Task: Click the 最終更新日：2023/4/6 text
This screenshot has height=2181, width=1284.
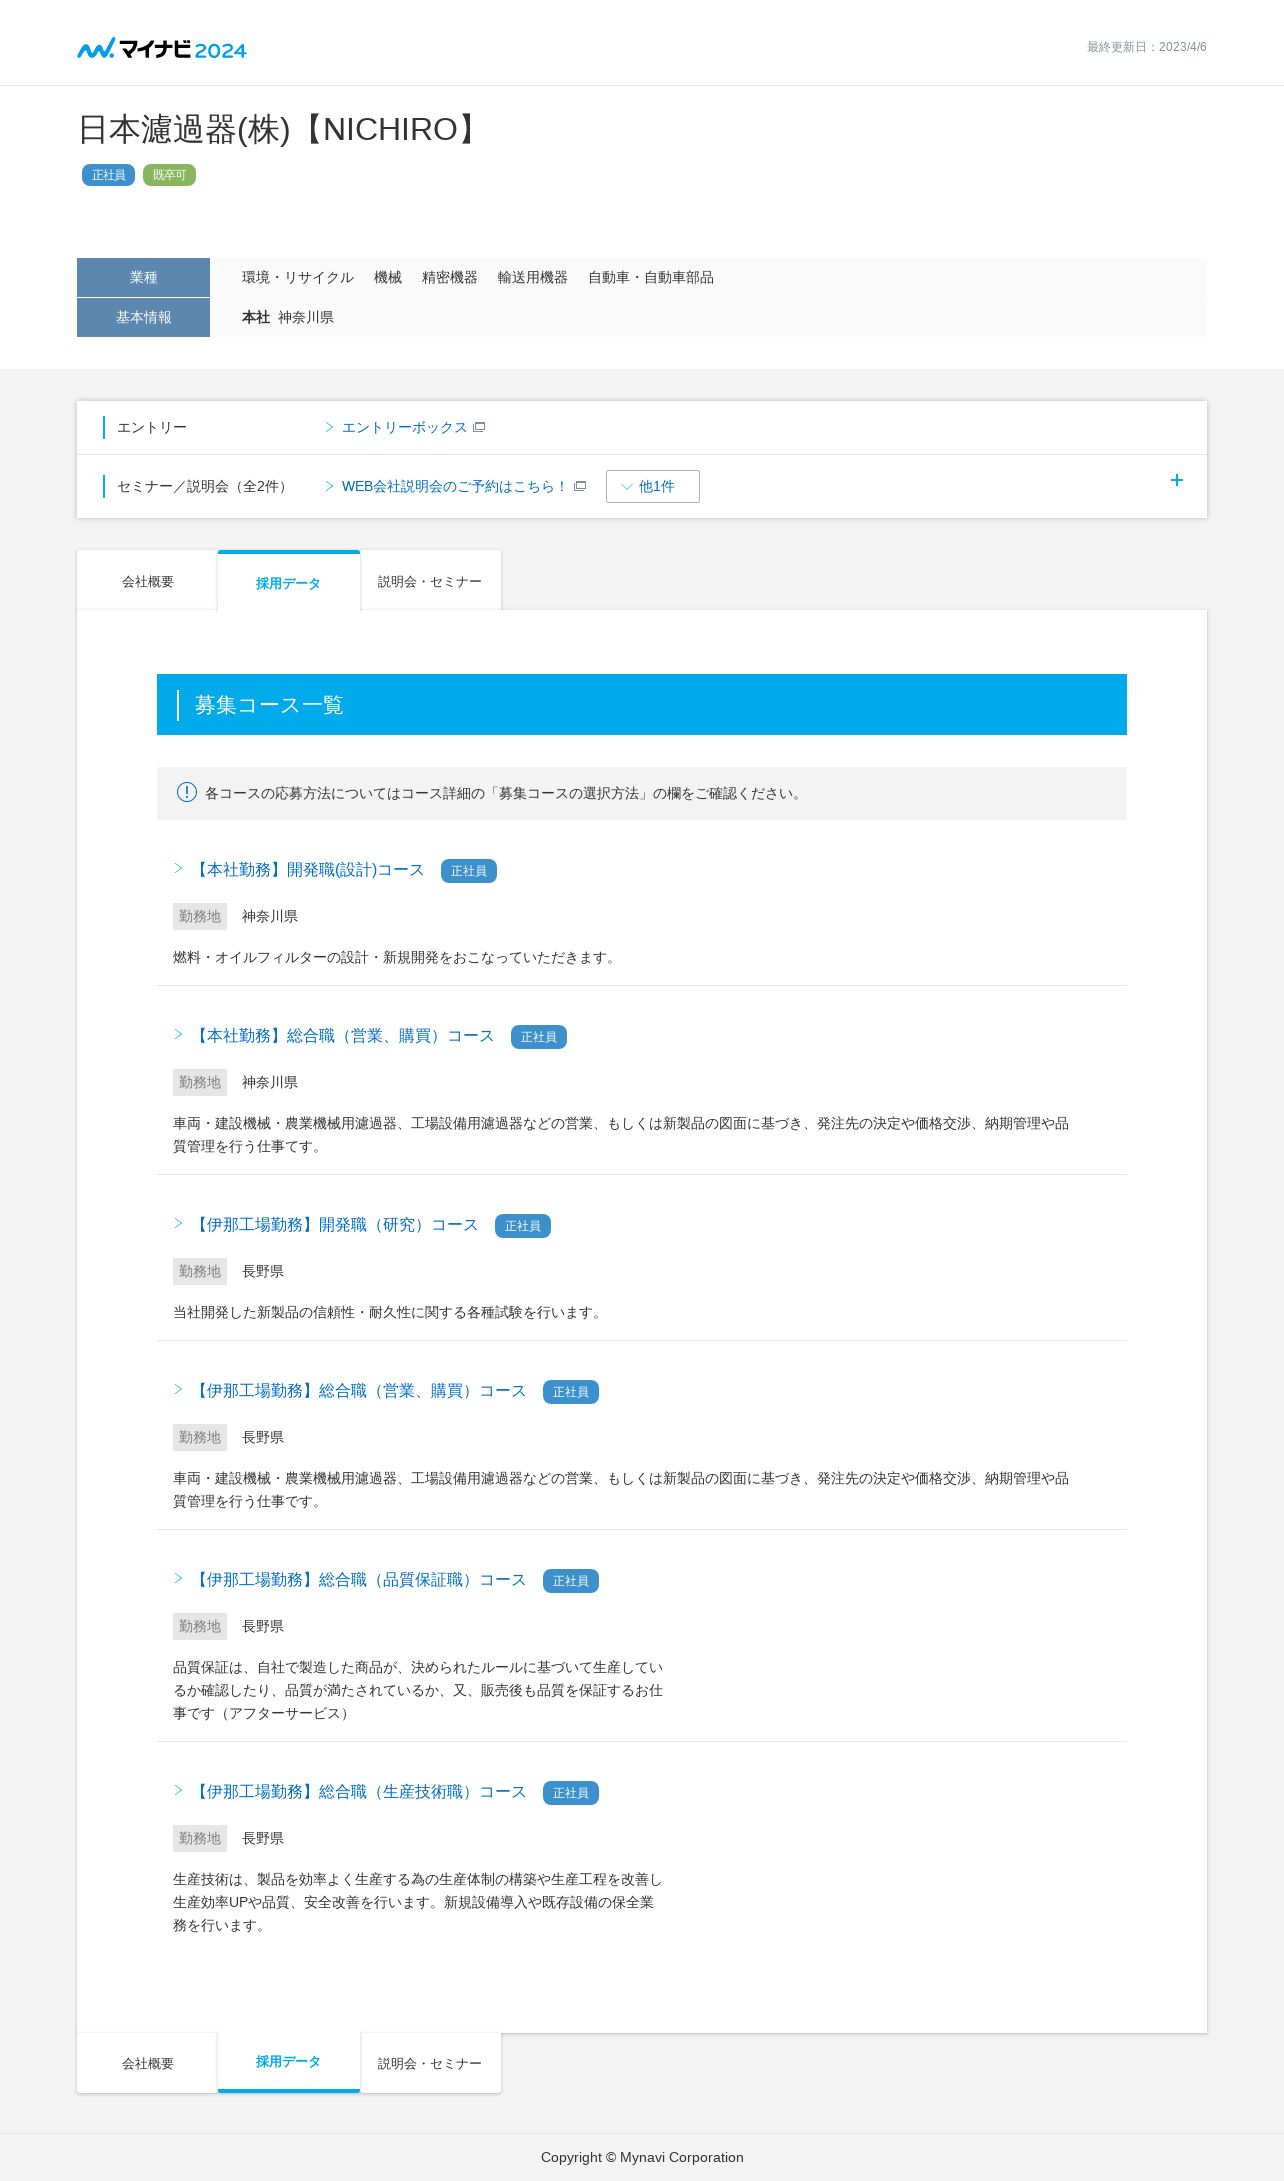Action: point(1147,47)
